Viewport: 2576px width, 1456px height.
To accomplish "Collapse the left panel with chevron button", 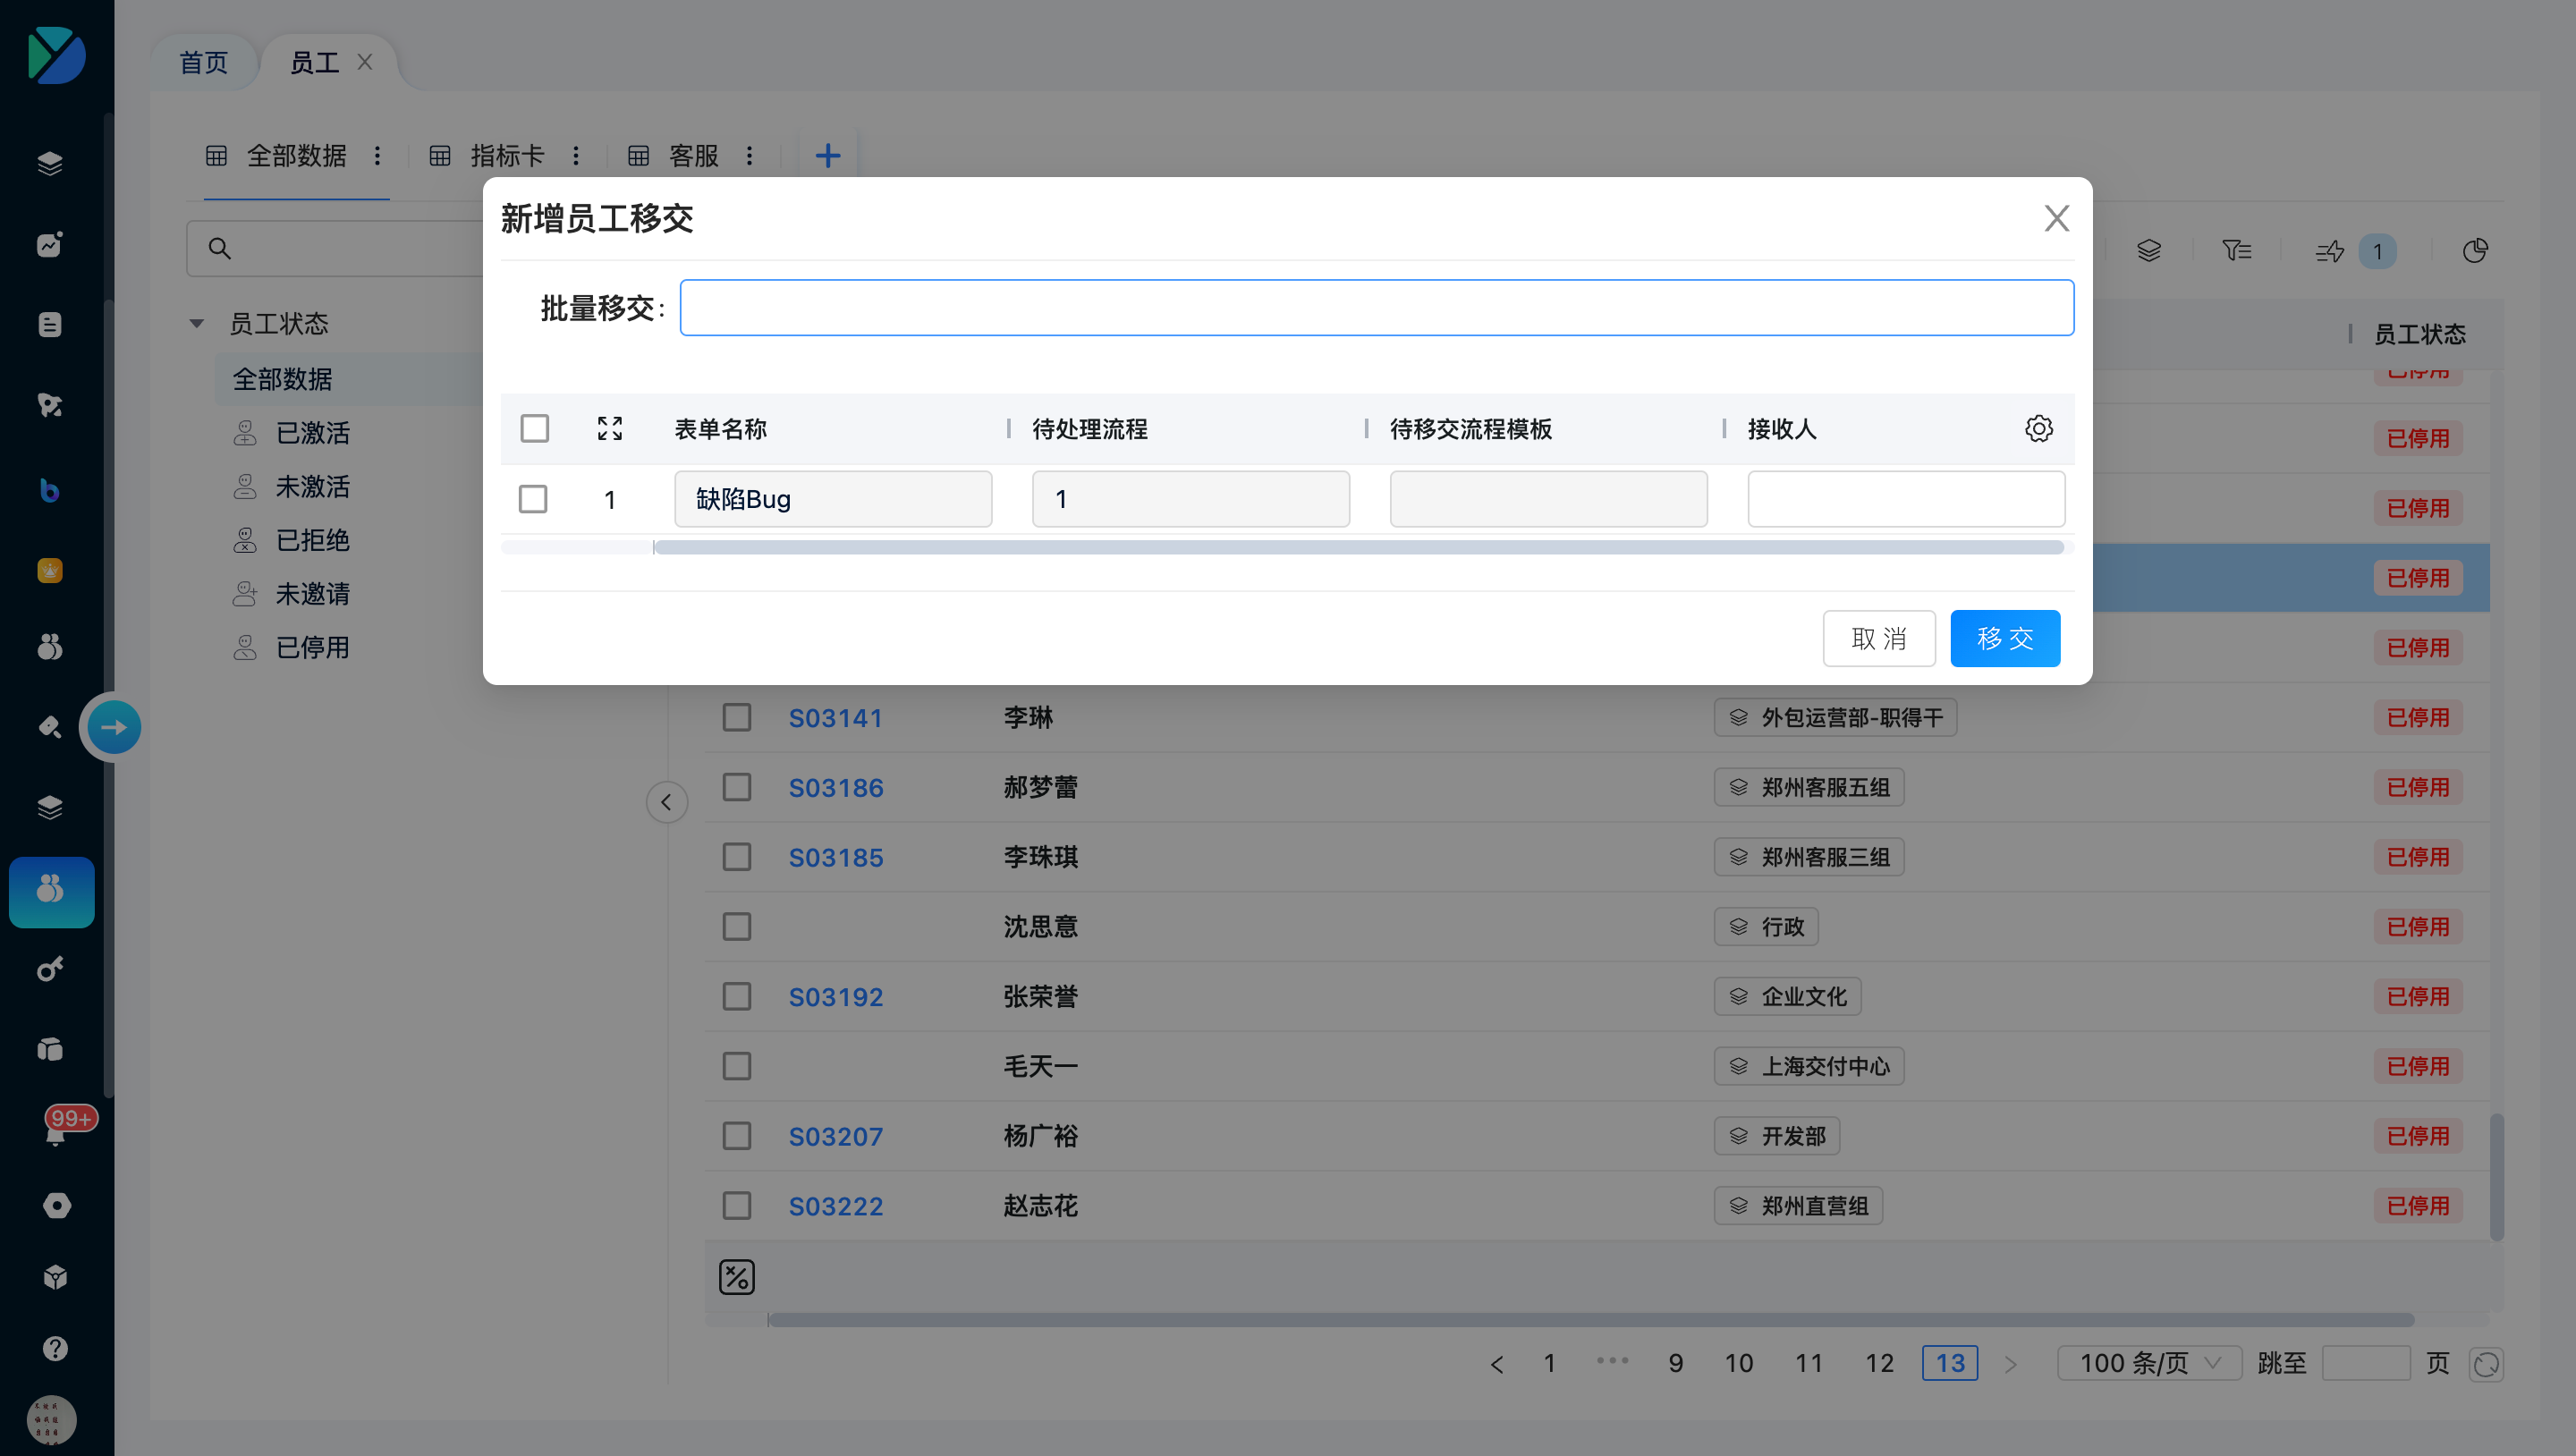I will 667,802.
